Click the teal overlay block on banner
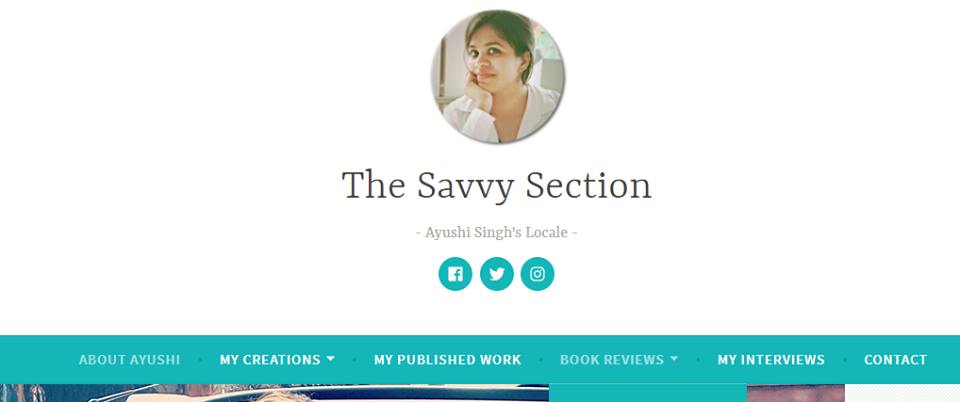The width and height of the screenshot is (960, 402). click(648, 393)
